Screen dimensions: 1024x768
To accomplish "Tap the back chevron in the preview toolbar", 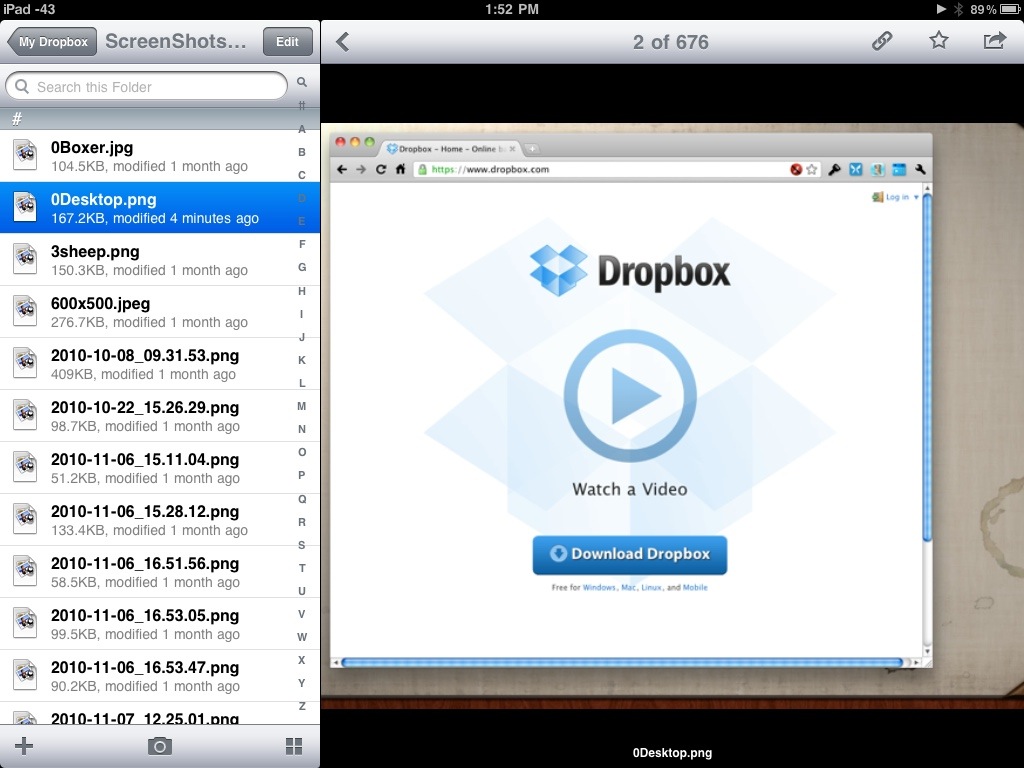I will point(343,42).
